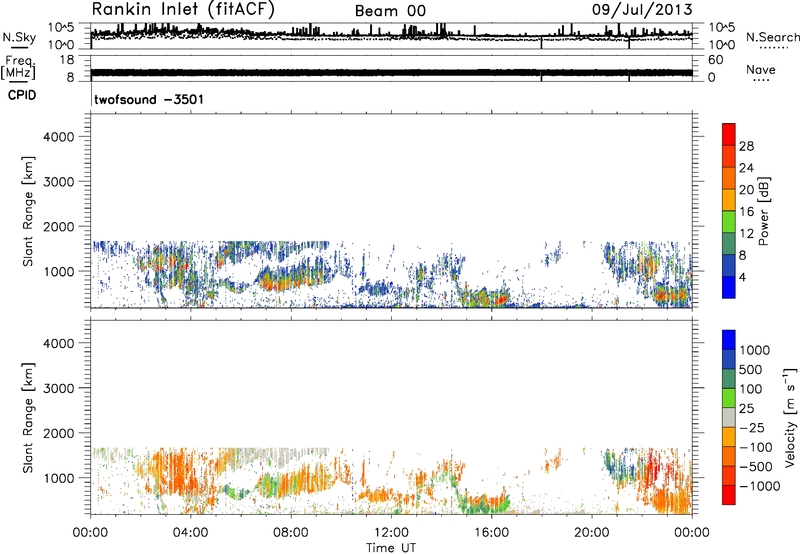Screen dimensions: 800x554
Task: Click the '1000' positive velocity tick label
Action: (755, 350)
